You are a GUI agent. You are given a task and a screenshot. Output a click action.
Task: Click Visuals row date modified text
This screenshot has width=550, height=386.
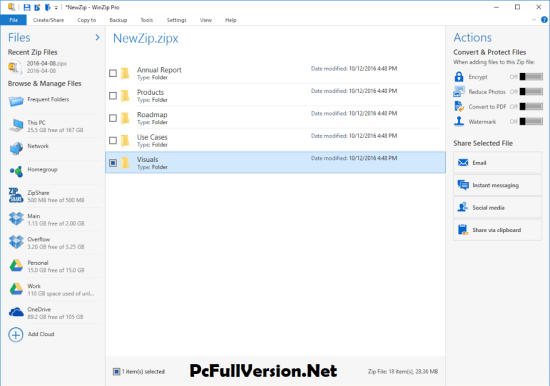tap(354, 158)
